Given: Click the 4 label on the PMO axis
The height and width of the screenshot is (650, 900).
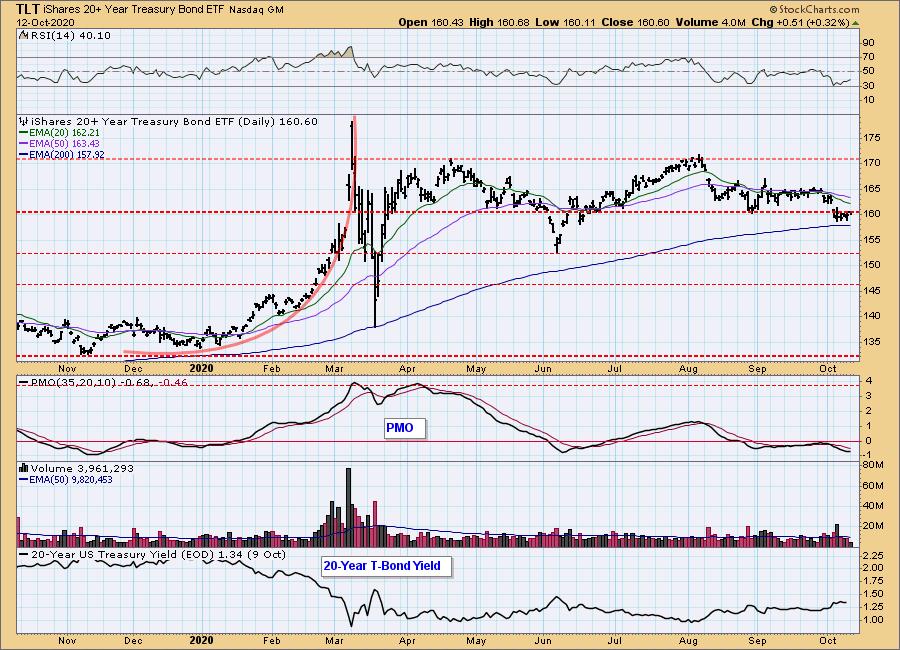Looking at the screenshot, I should (x=869, y=381).
